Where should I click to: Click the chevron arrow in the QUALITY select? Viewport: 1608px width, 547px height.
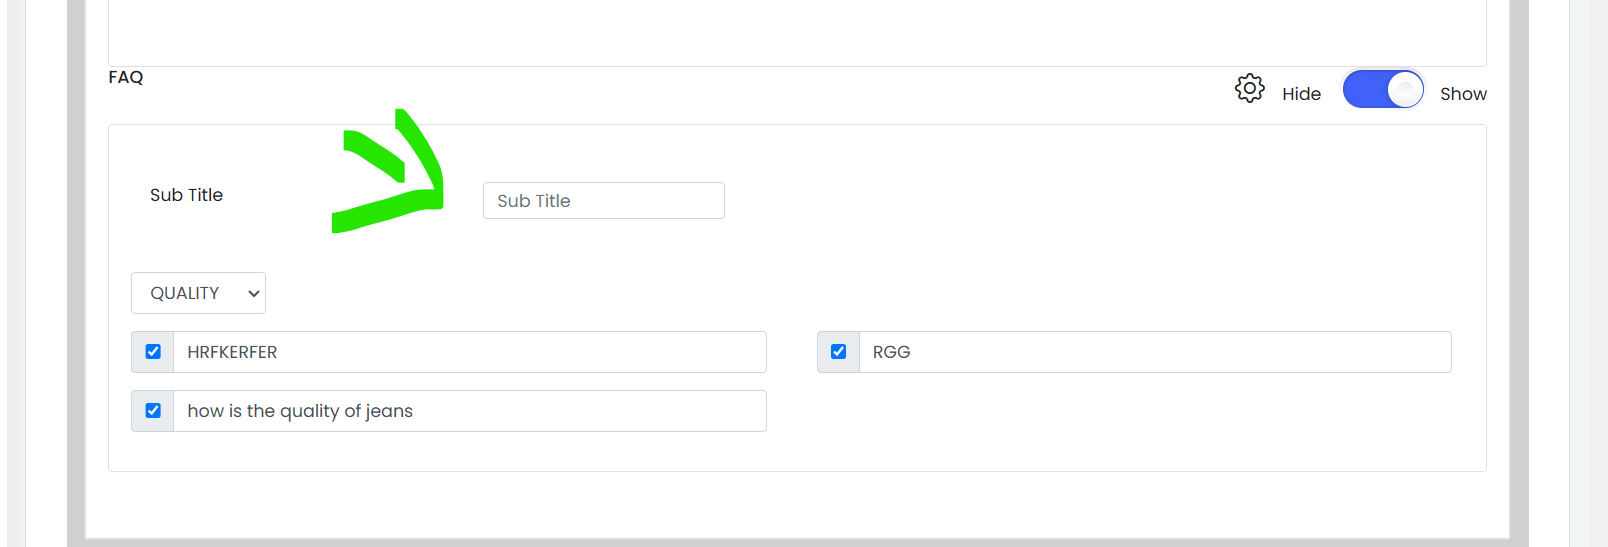(x=254, y=293)
